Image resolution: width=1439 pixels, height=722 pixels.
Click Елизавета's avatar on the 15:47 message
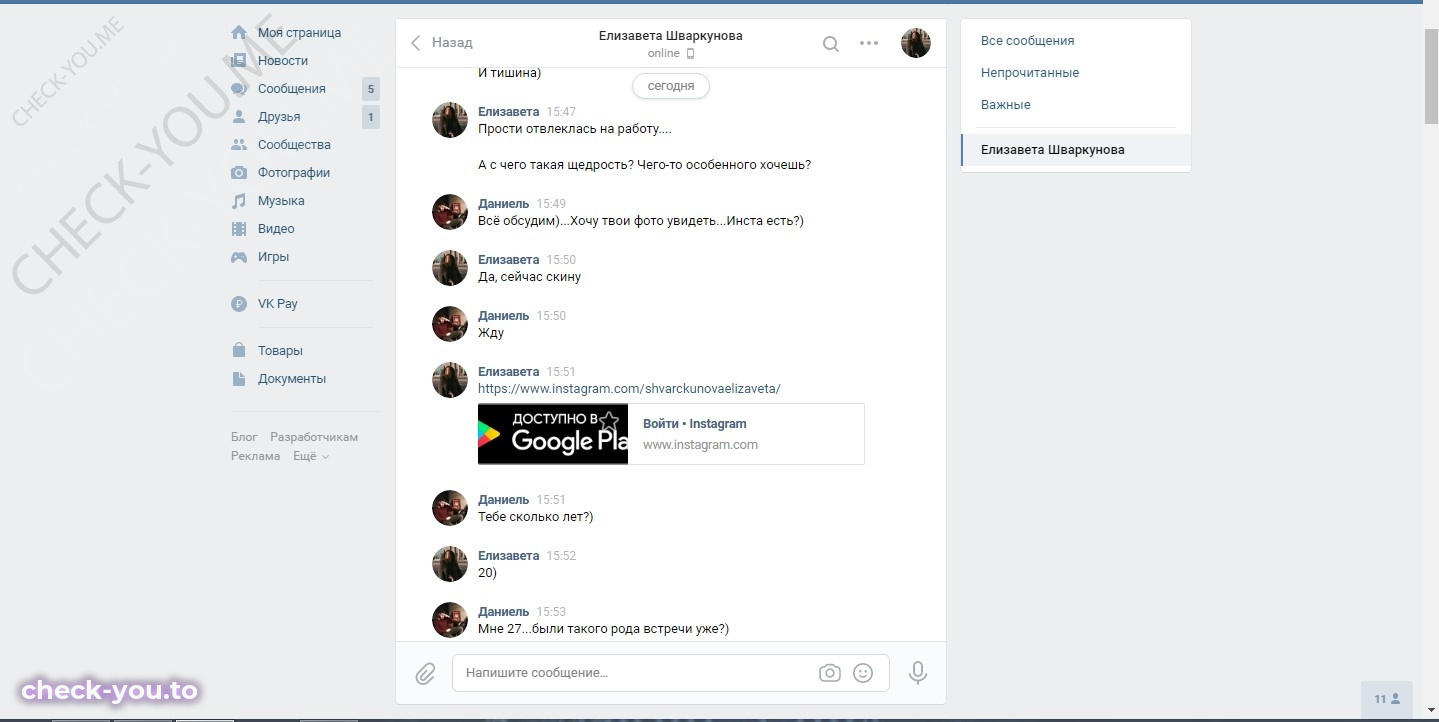[x=450, y=120]
